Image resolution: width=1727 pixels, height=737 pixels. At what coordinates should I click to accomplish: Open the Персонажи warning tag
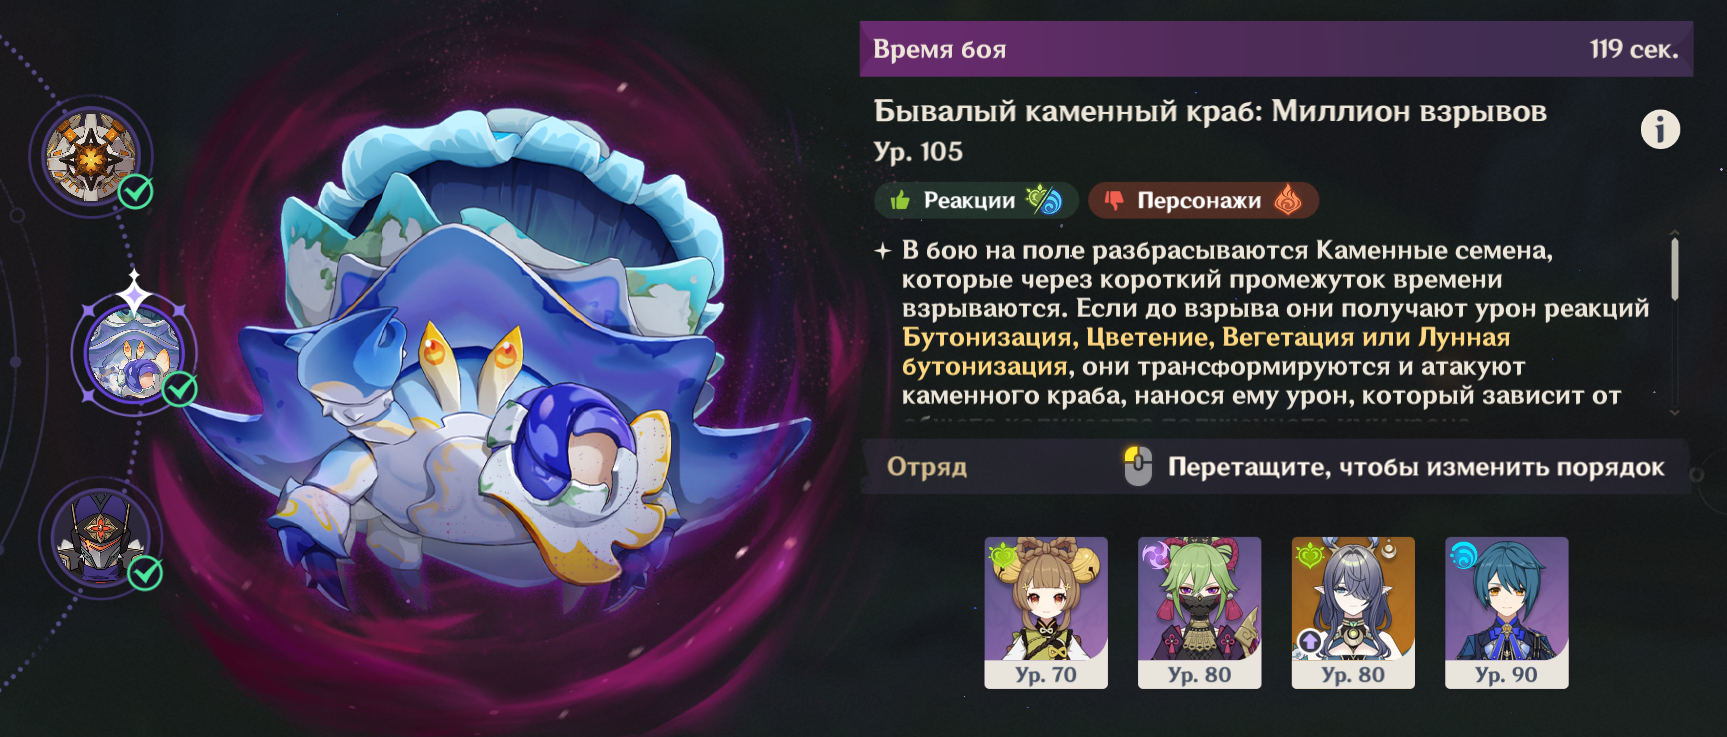1203,200
